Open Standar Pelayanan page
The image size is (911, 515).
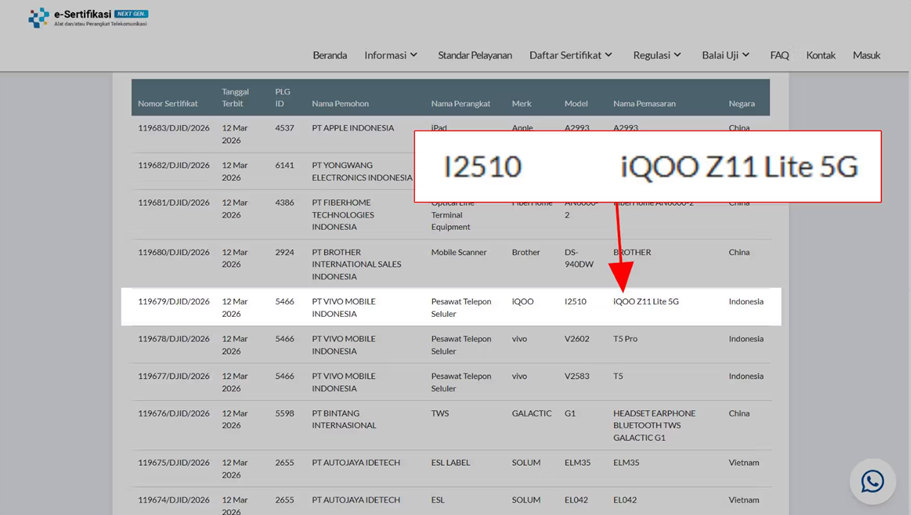click(x=475, y=55)
